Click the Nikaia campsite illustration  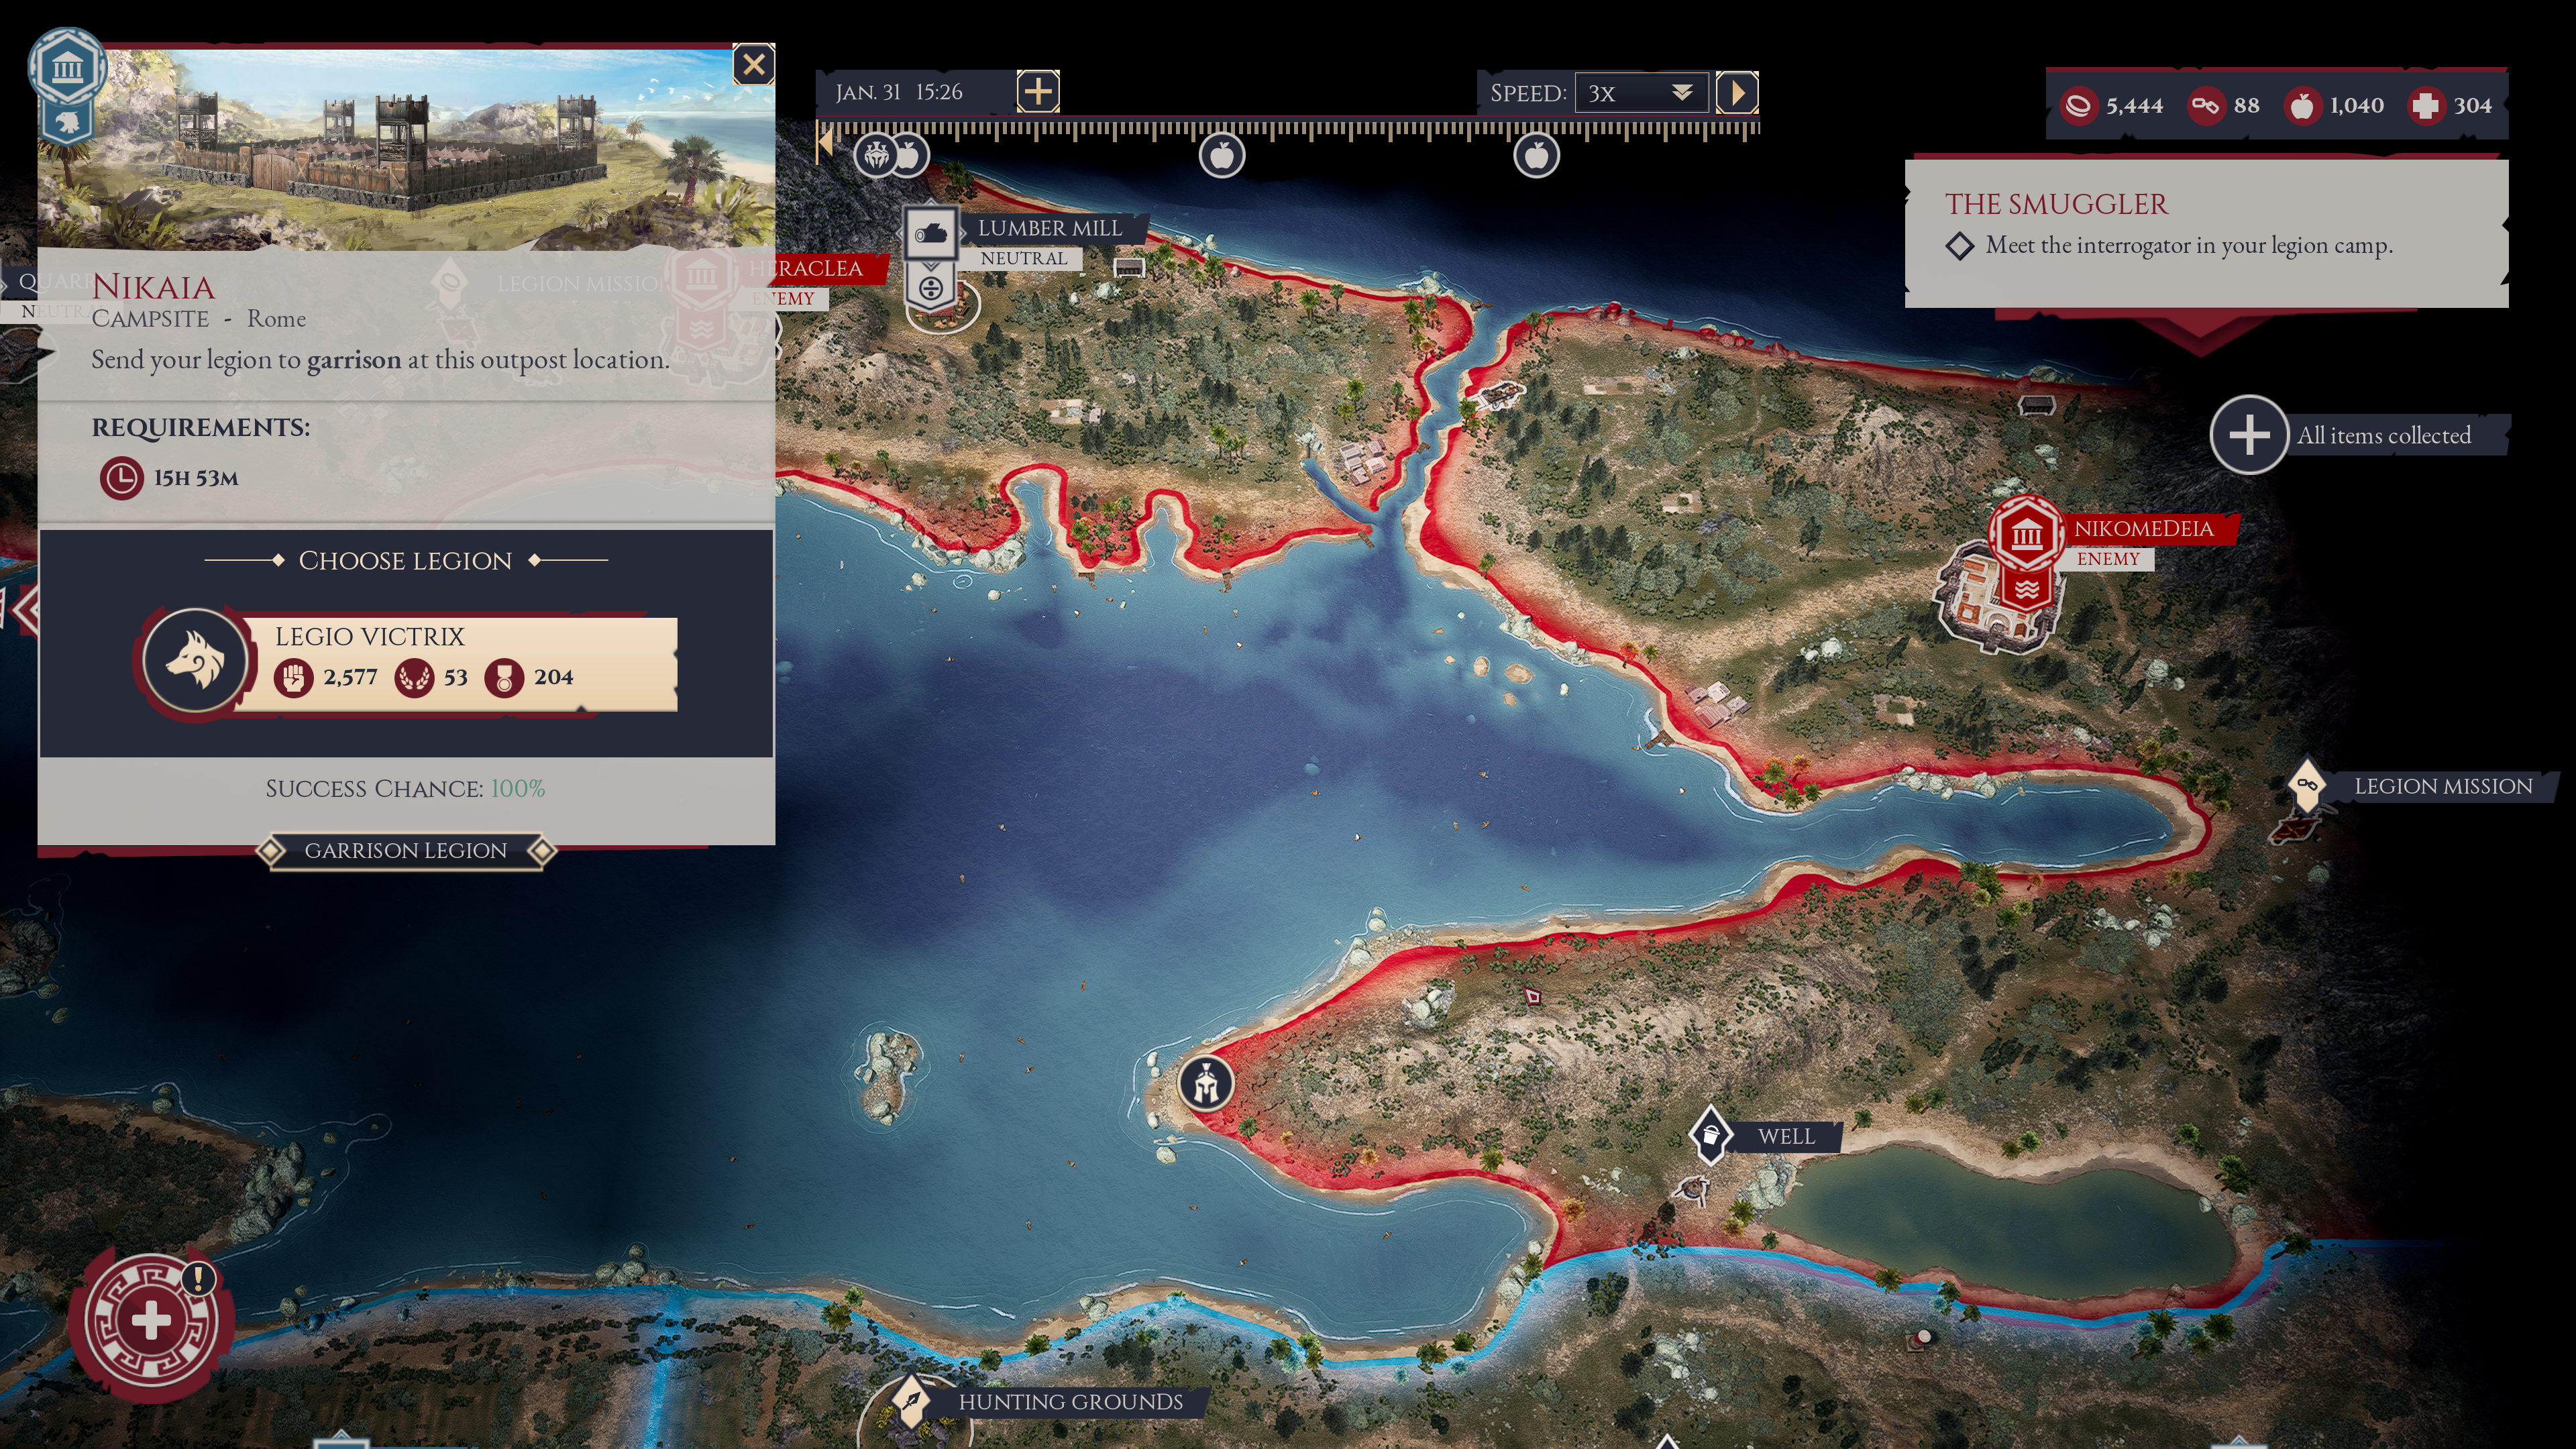point(405,148)
